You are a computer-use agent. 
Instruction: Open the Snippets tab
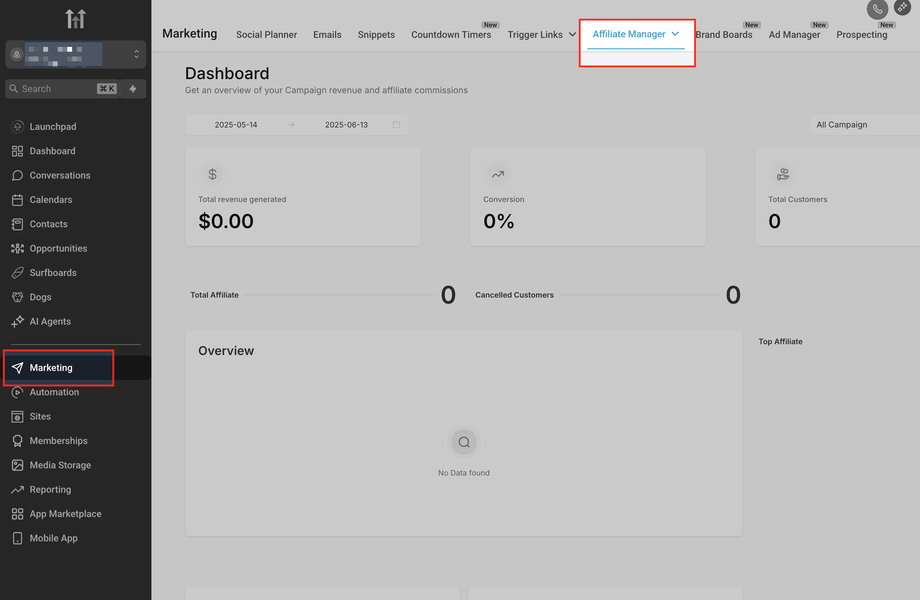[x=376, y=35]
